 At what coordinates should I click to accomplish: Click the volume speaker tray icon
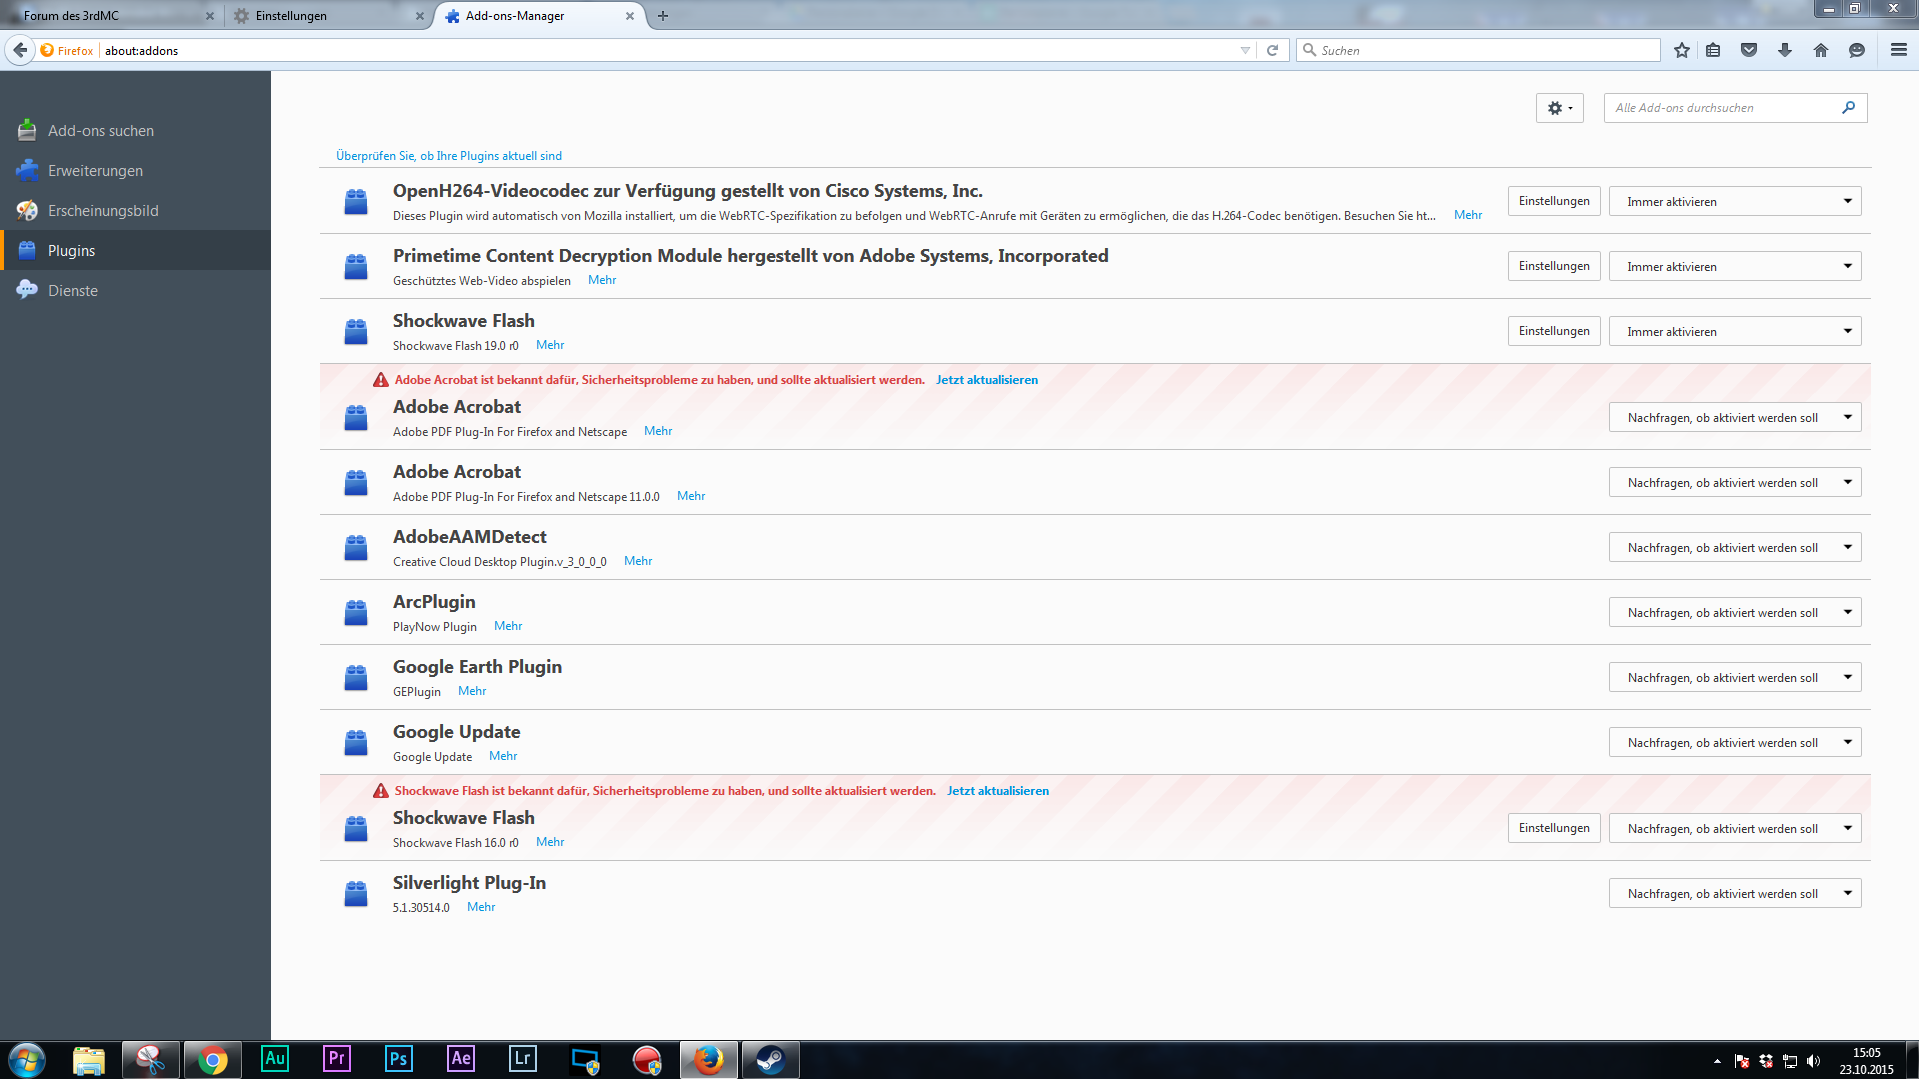(1814, 1061)
